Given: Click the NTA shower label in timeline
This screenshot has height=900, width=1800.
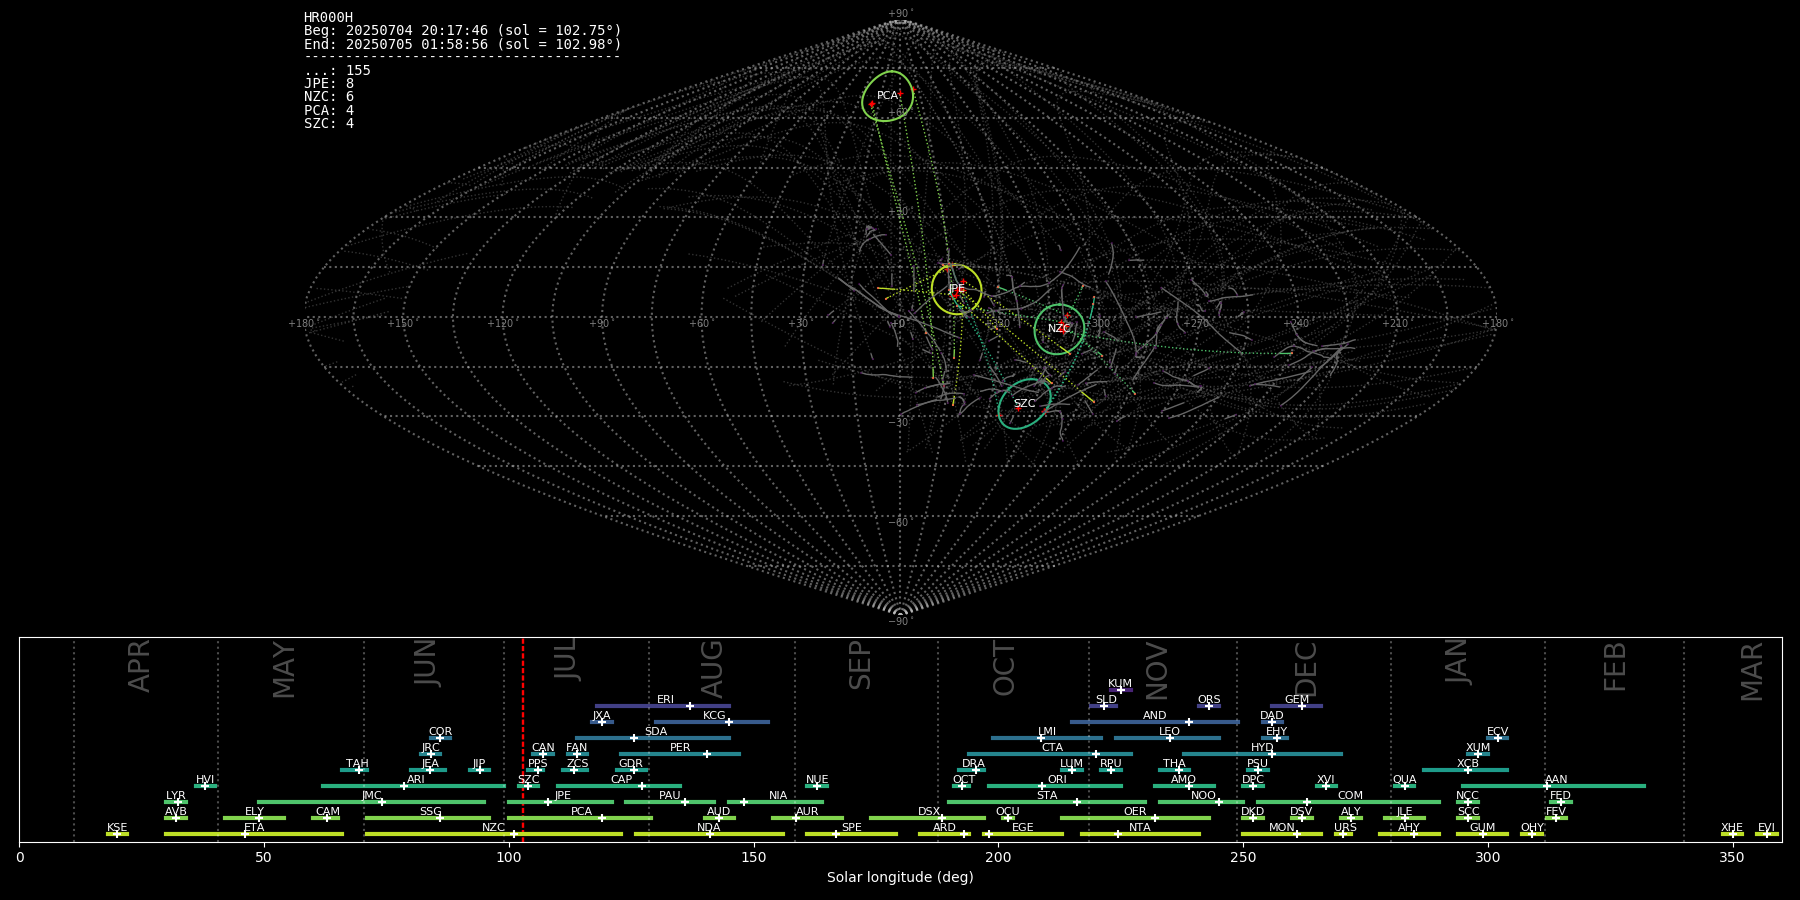Looking at the screenshot, I should click(1140, 828).
